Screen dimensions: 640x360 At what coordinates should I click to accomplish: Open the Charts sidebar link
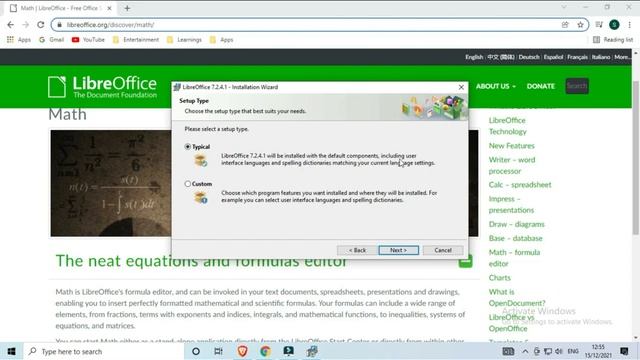coord(500,278)
